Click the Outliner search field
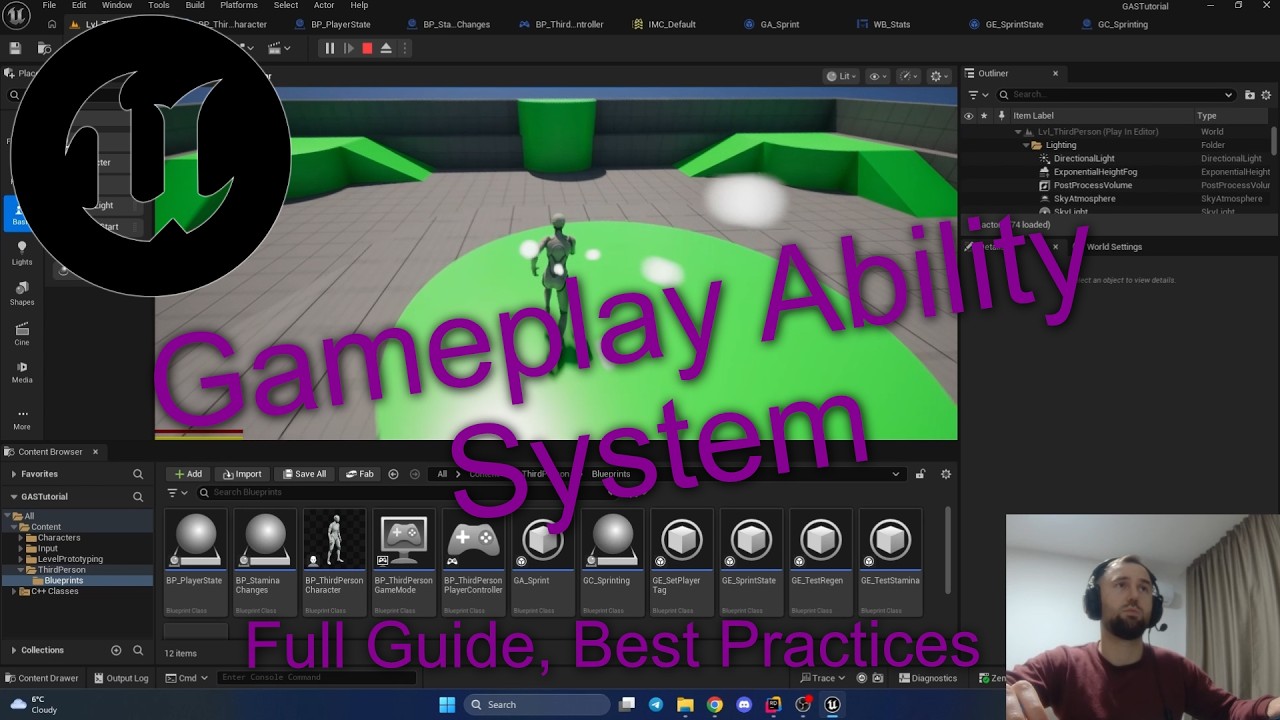The width and height of the screenshot is (1280, 720). click(x=1116, y=95)
